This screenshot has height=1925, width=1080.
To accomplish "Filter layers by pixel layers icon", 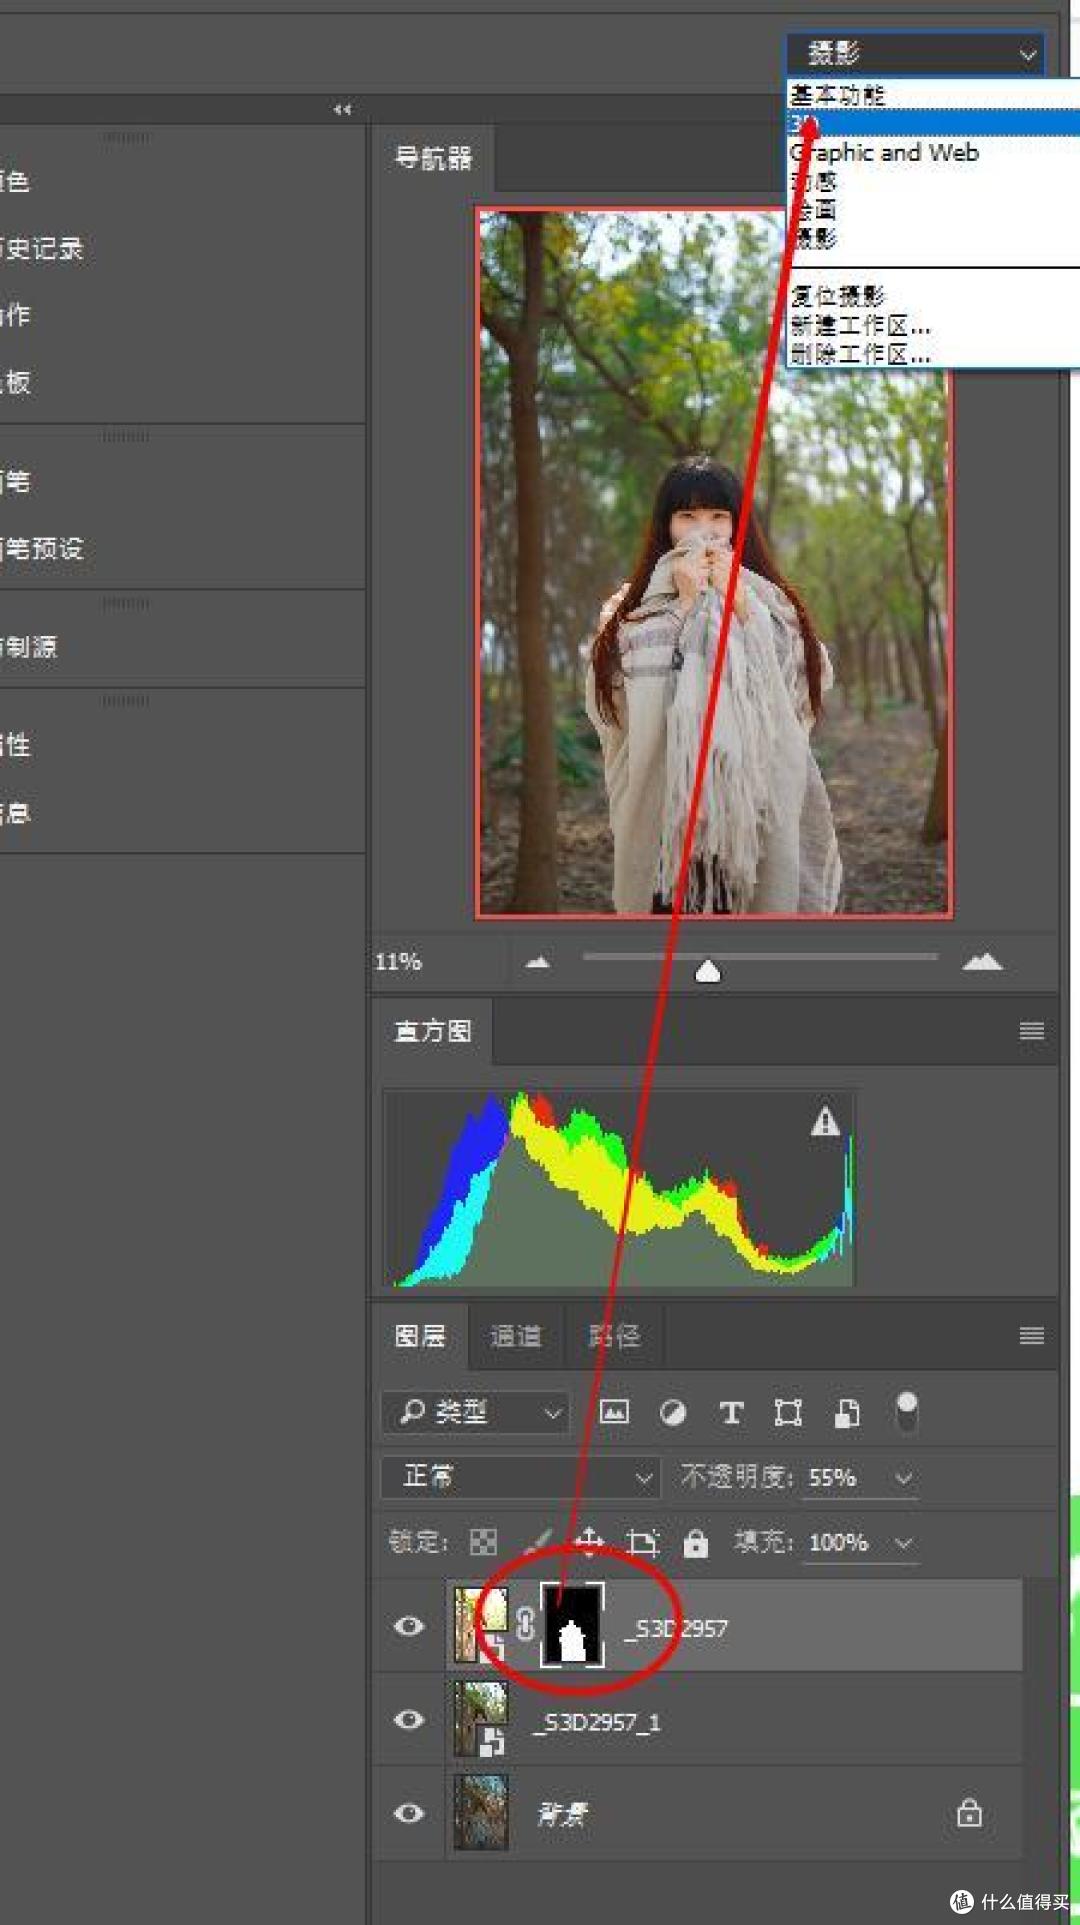I will (614, 1412).
